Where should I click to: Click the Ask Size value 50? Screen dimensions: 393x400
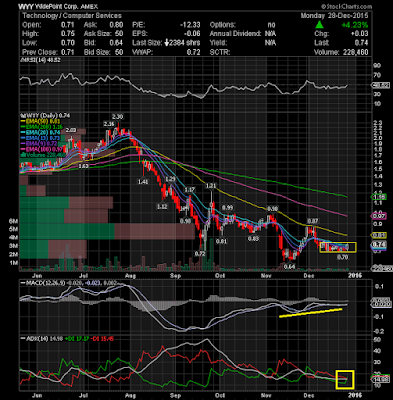[x=119, y=34]
